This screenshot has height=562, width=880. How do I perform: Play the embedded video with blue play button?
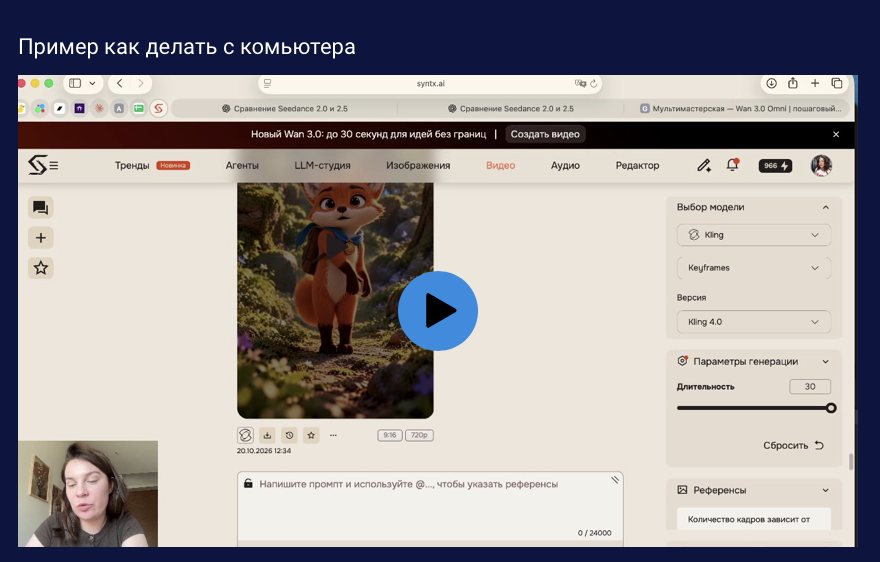(x=438, y=310)
